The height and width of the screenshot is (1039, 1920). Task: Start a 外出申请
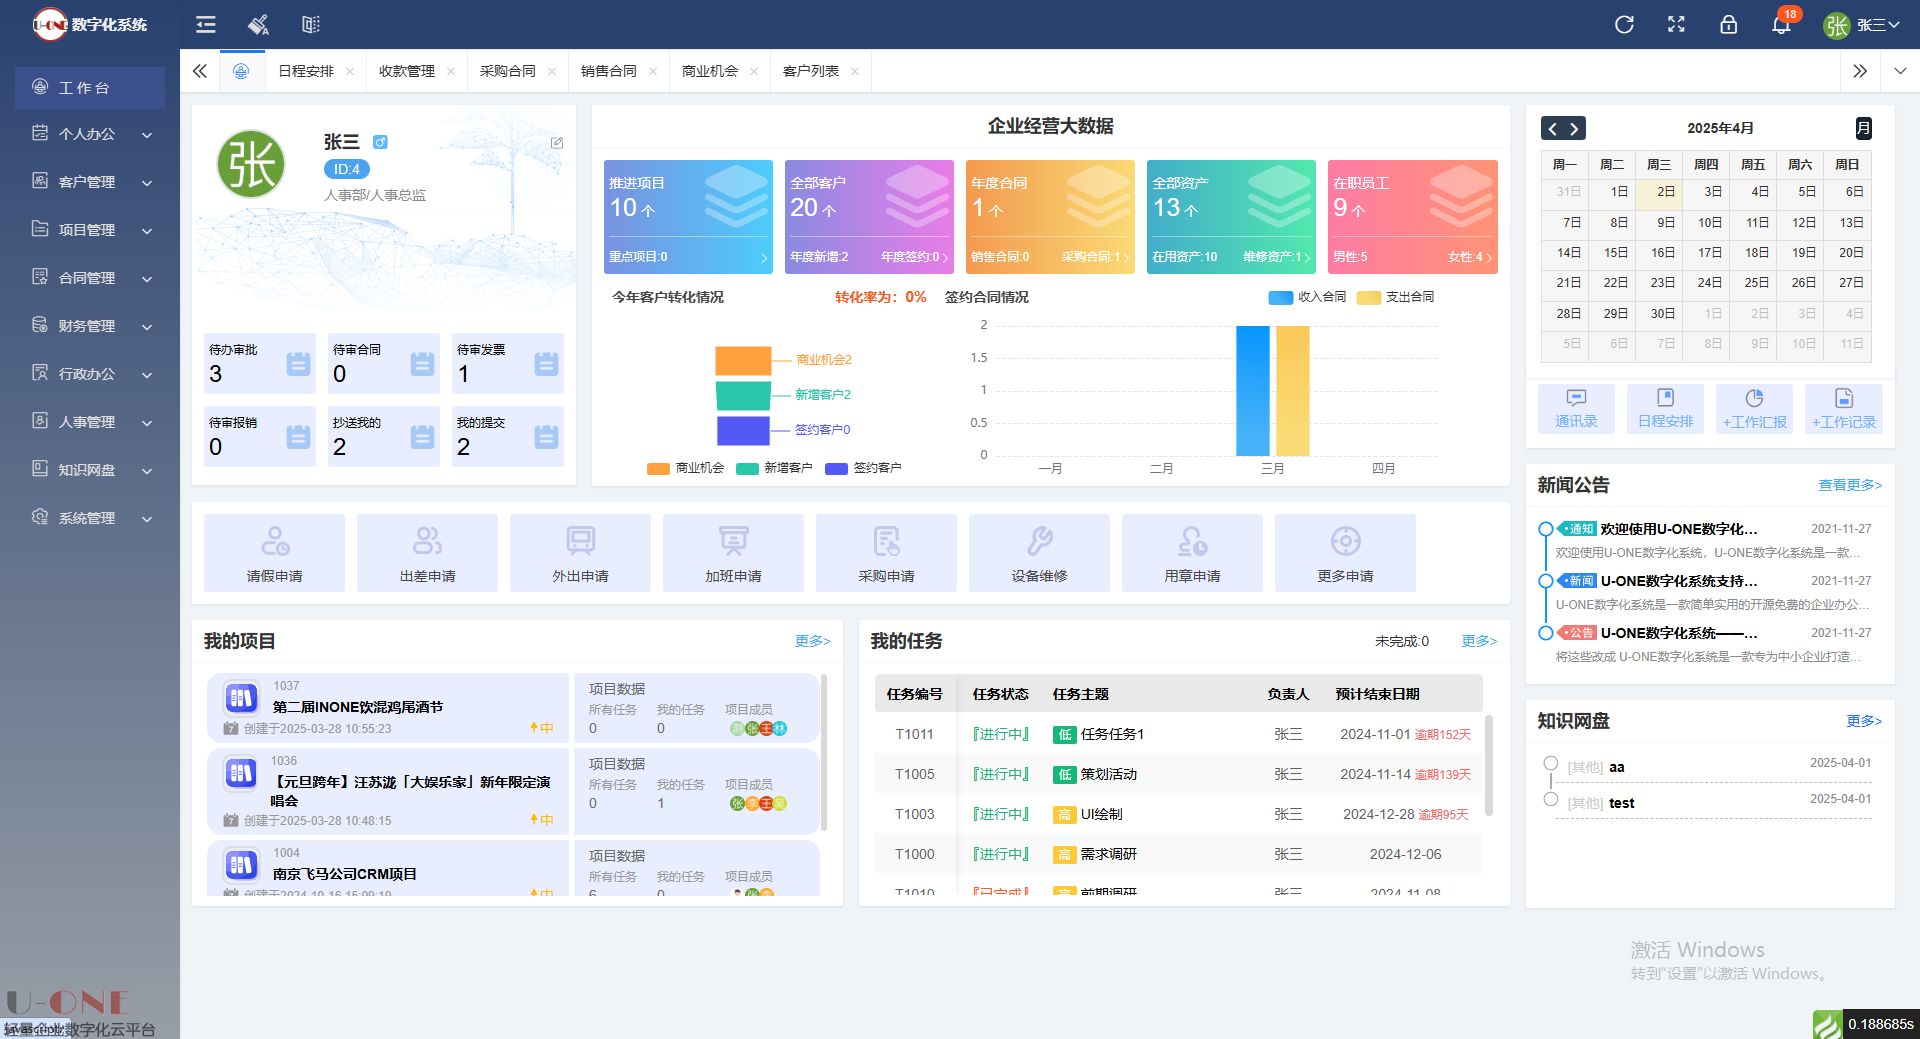tap(580, 553)
